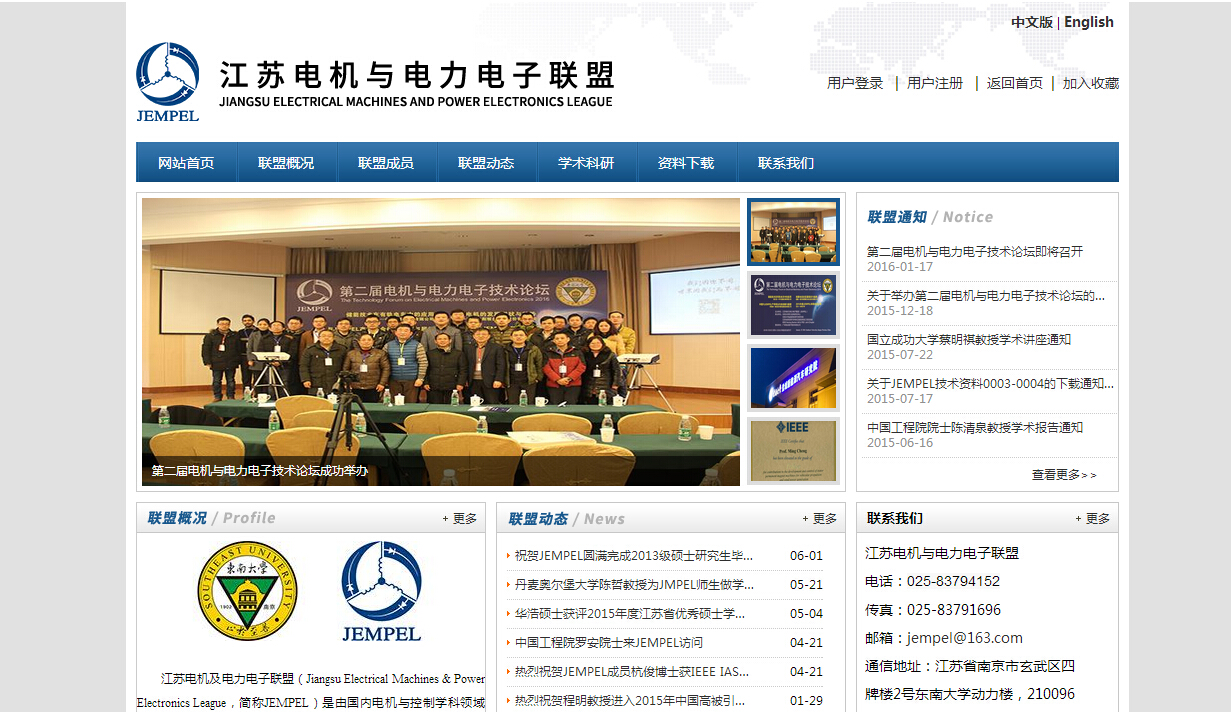Click + 更多 in 联盟概况 Profile panel
Screen dimensions: 1231x712
pos(460,519)
